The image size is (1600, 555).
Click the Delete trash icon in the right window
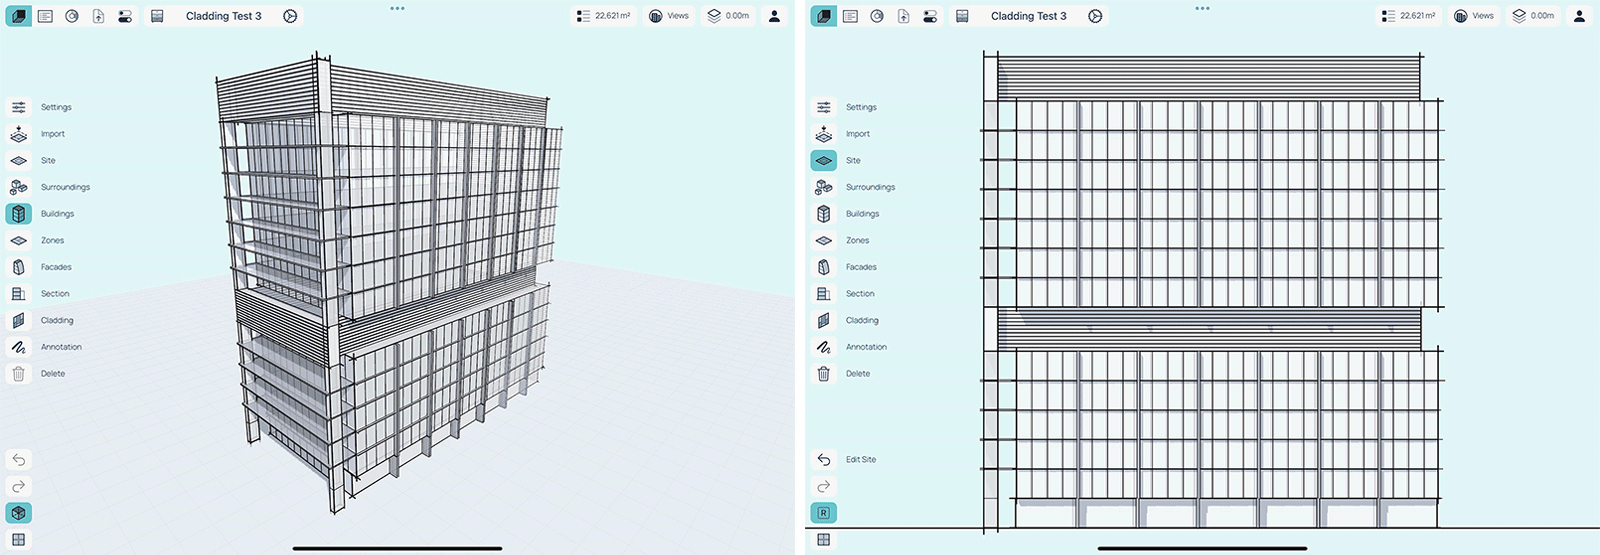pos(824,374)
